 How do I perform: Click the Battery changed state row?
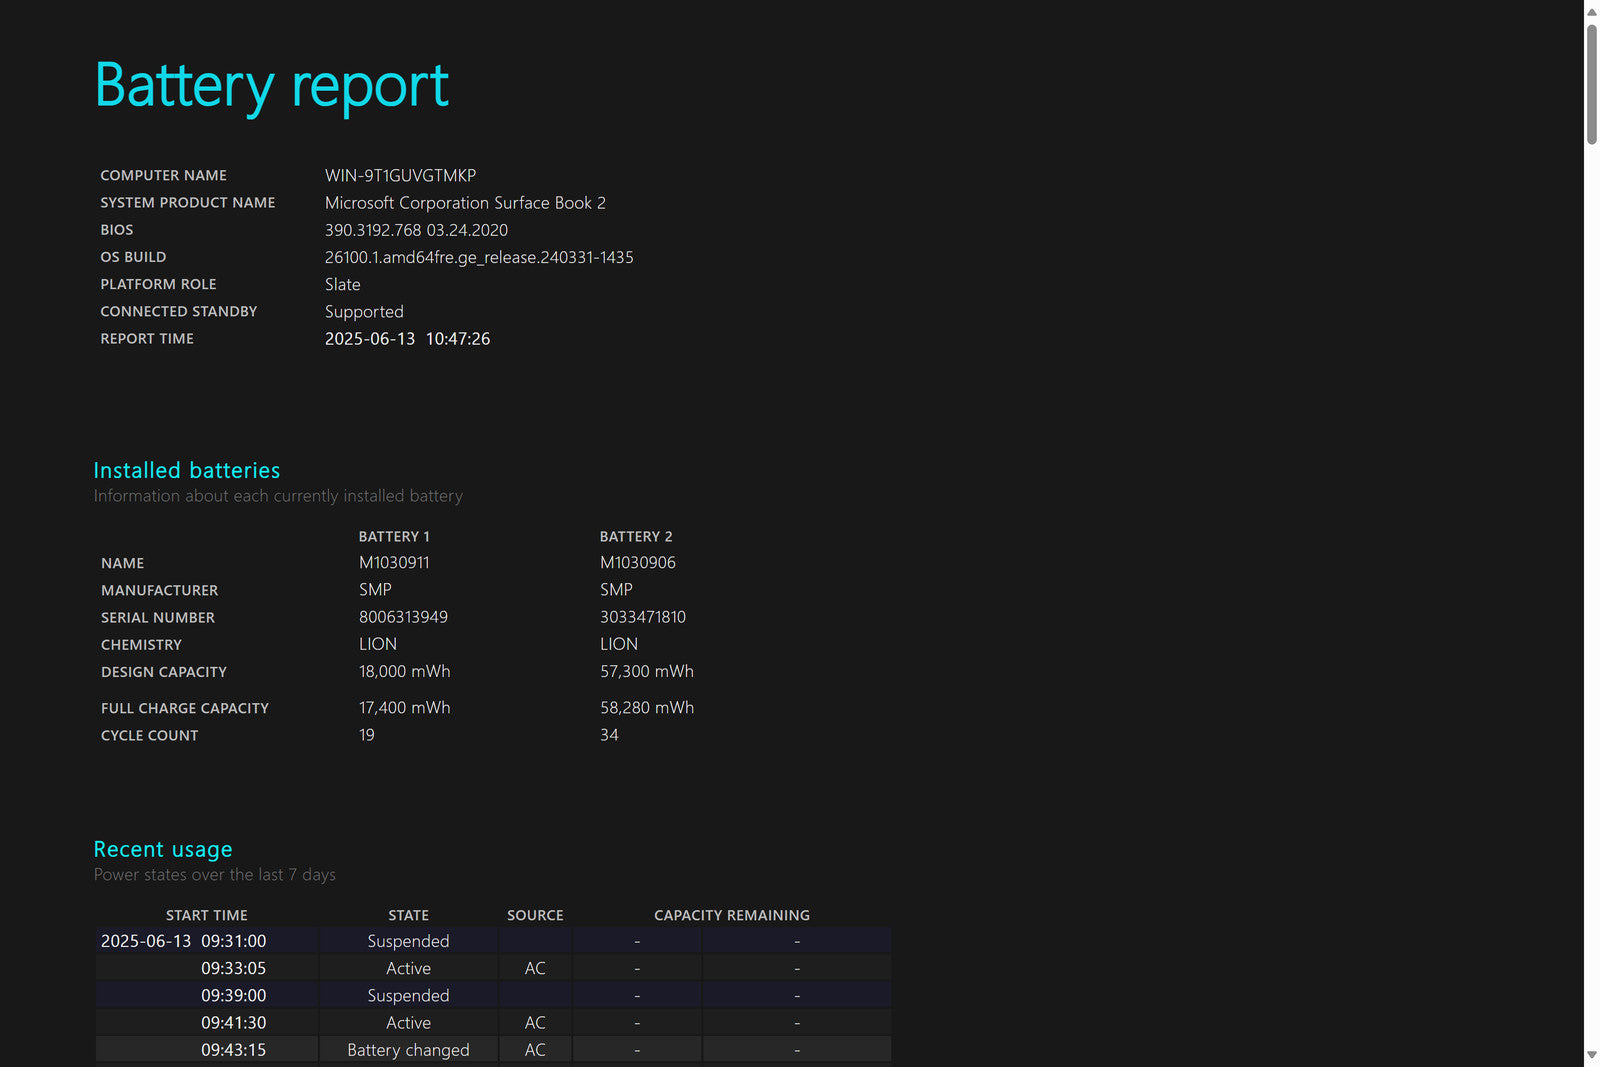point(408,1050)
